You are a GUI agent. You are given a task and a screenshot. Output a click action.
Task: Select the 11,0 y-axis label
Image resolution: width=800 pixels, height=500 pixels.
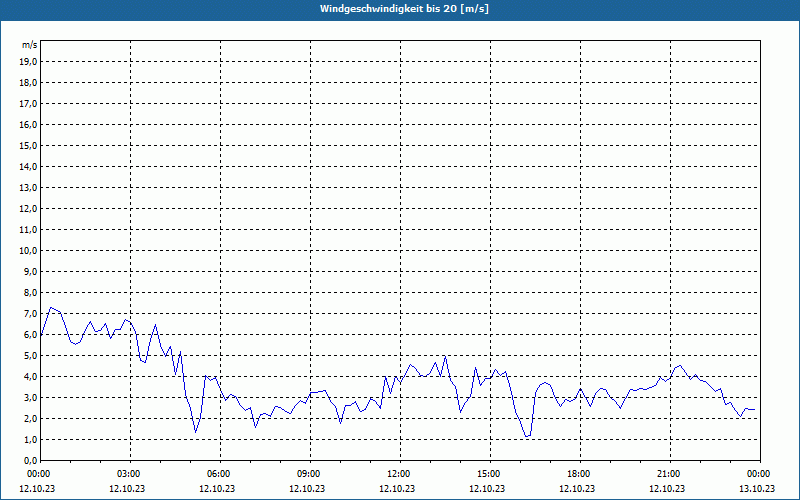click(29, 230)
